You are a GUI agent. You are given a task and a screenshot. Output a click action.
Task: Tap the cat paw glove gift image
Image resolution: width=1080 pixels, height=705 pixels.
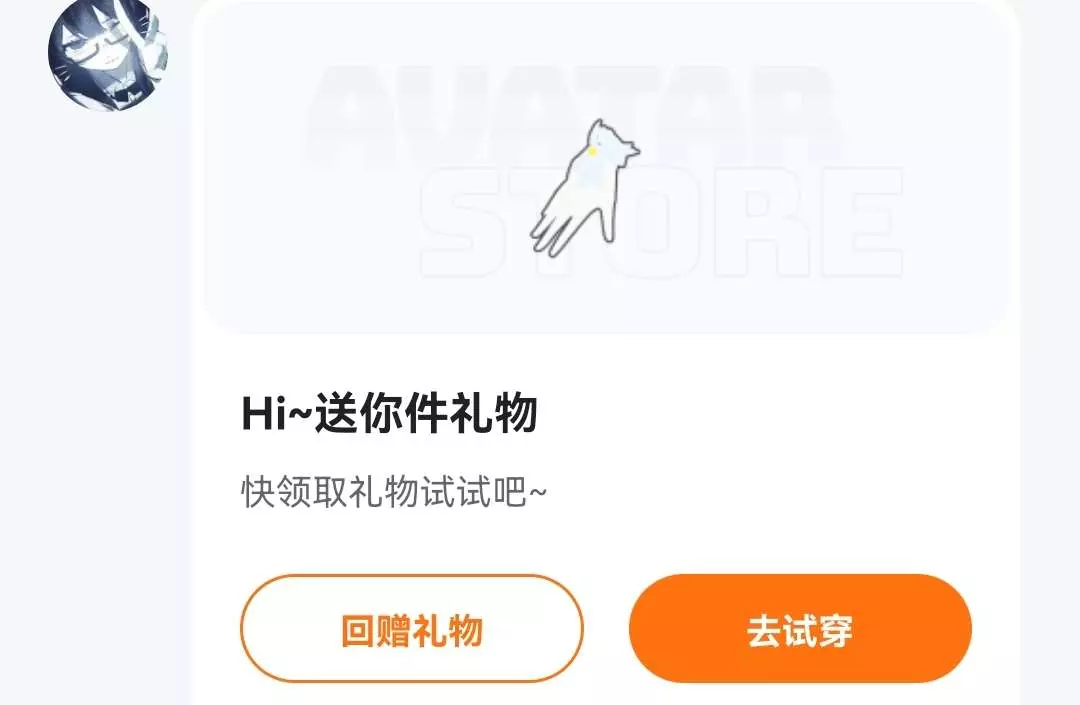[x=584, y=187]
